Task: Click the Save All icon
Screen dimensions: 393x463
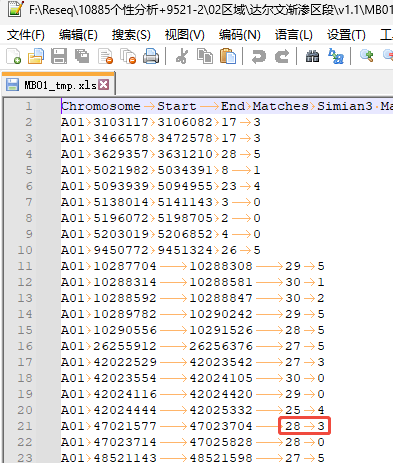Action: tap(82, 56)
